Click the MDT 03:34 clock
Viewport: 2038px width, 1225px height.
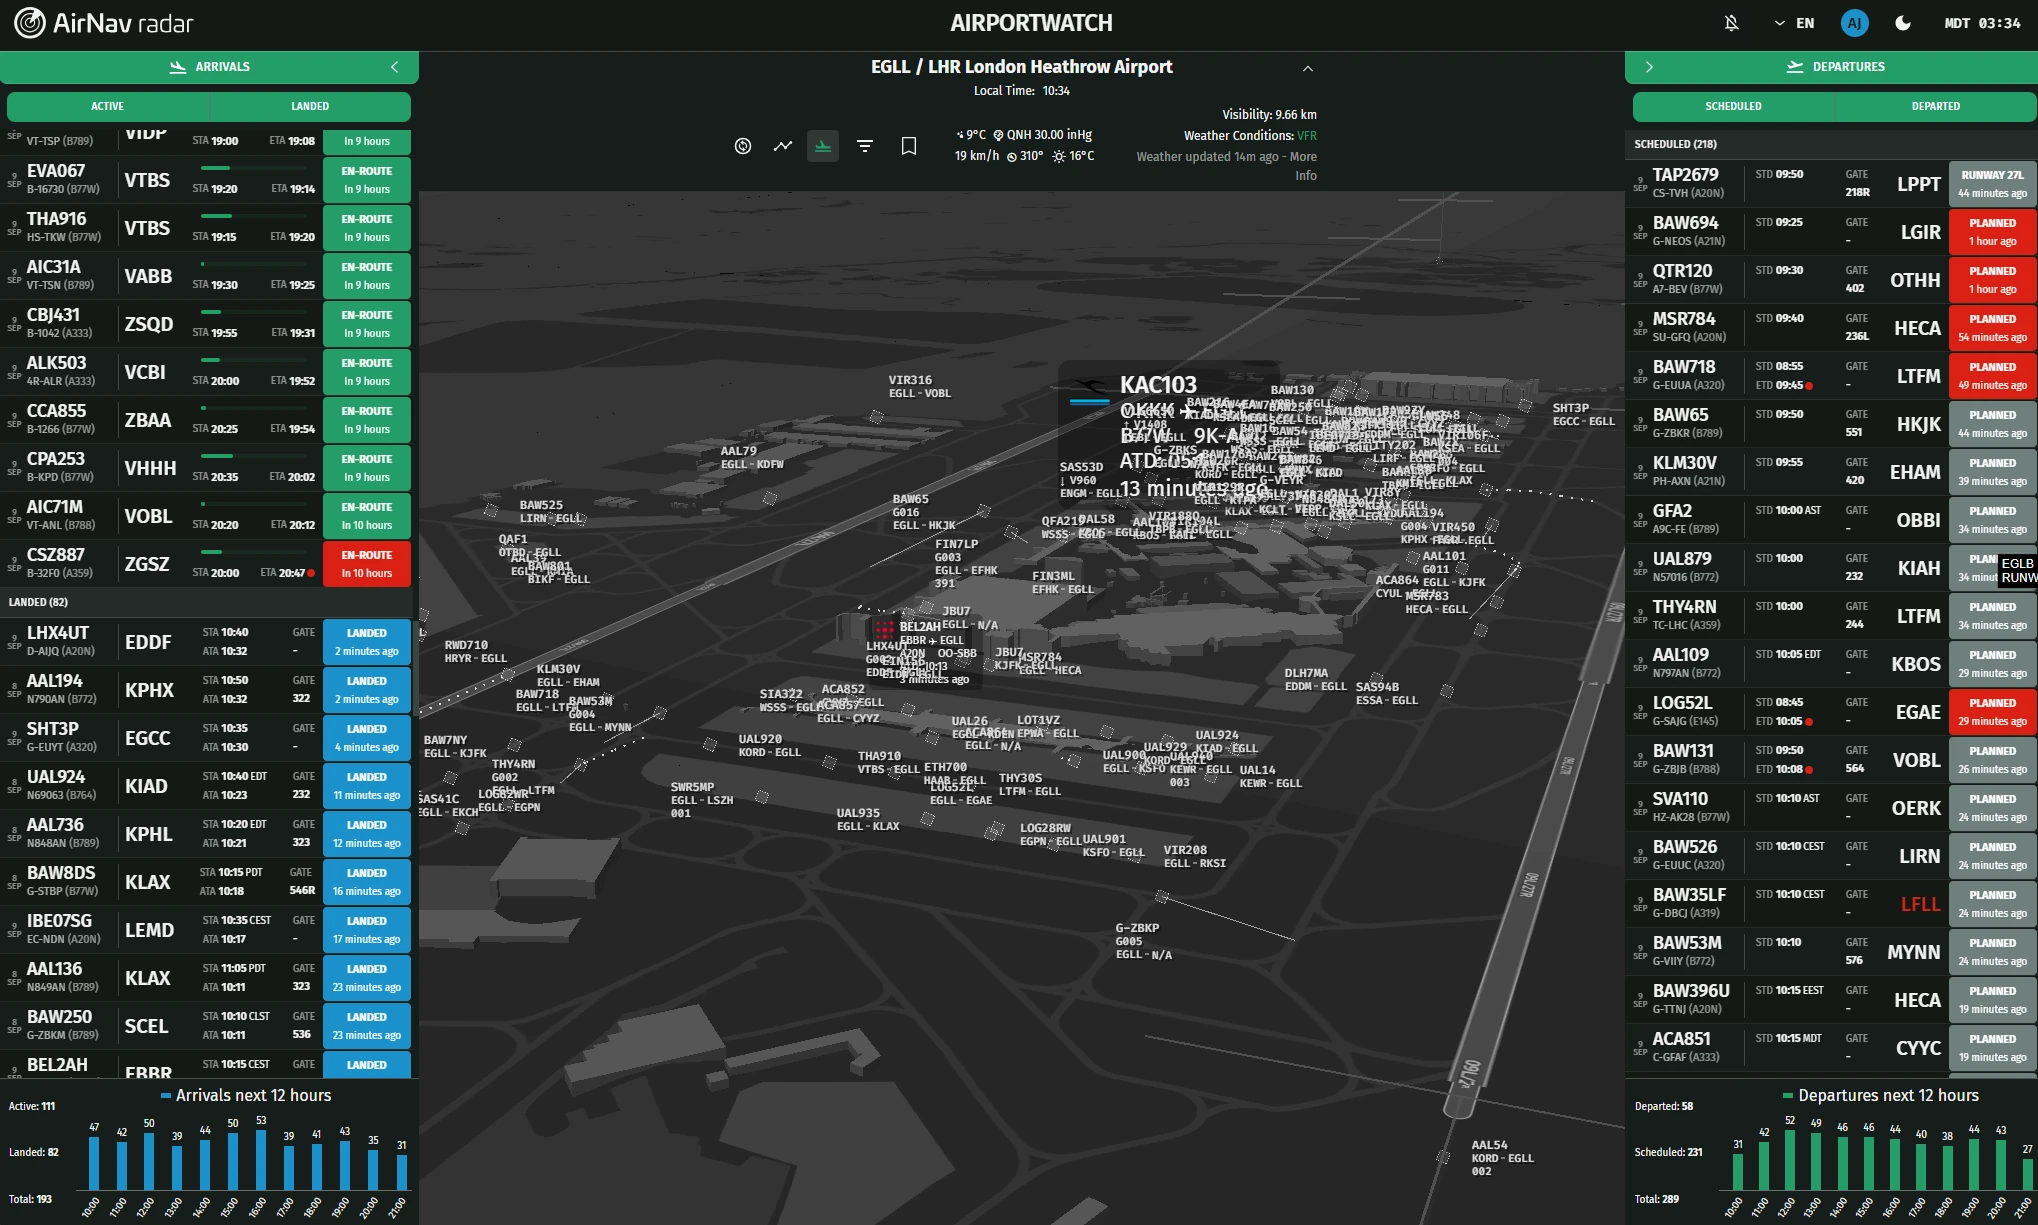(1982, 23)
